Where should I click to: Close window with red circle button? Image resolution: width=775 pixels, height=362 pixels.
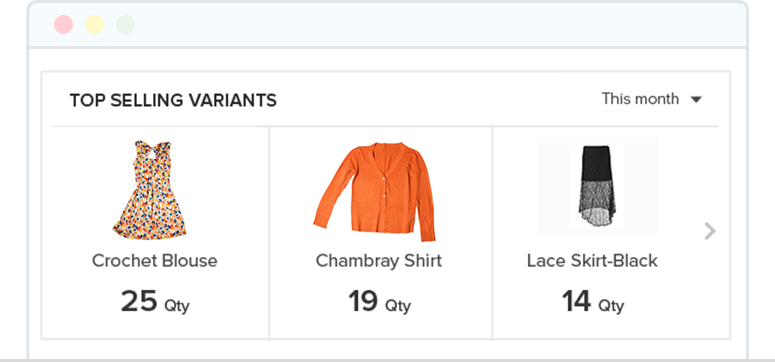(x=63, y=25)
